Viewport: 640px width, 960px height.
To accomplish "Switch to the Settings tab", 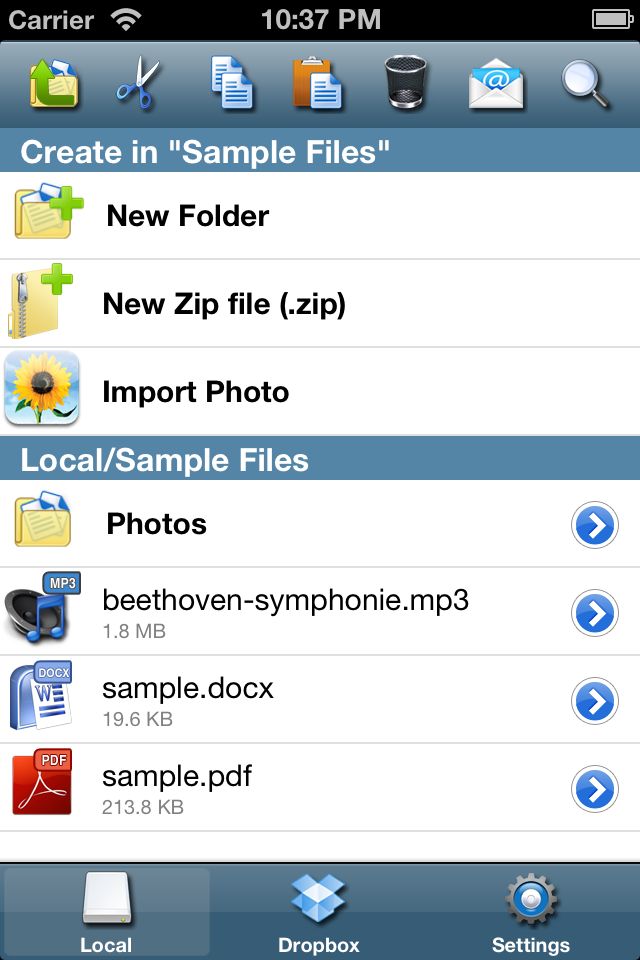I will click(x=531, y=912).
